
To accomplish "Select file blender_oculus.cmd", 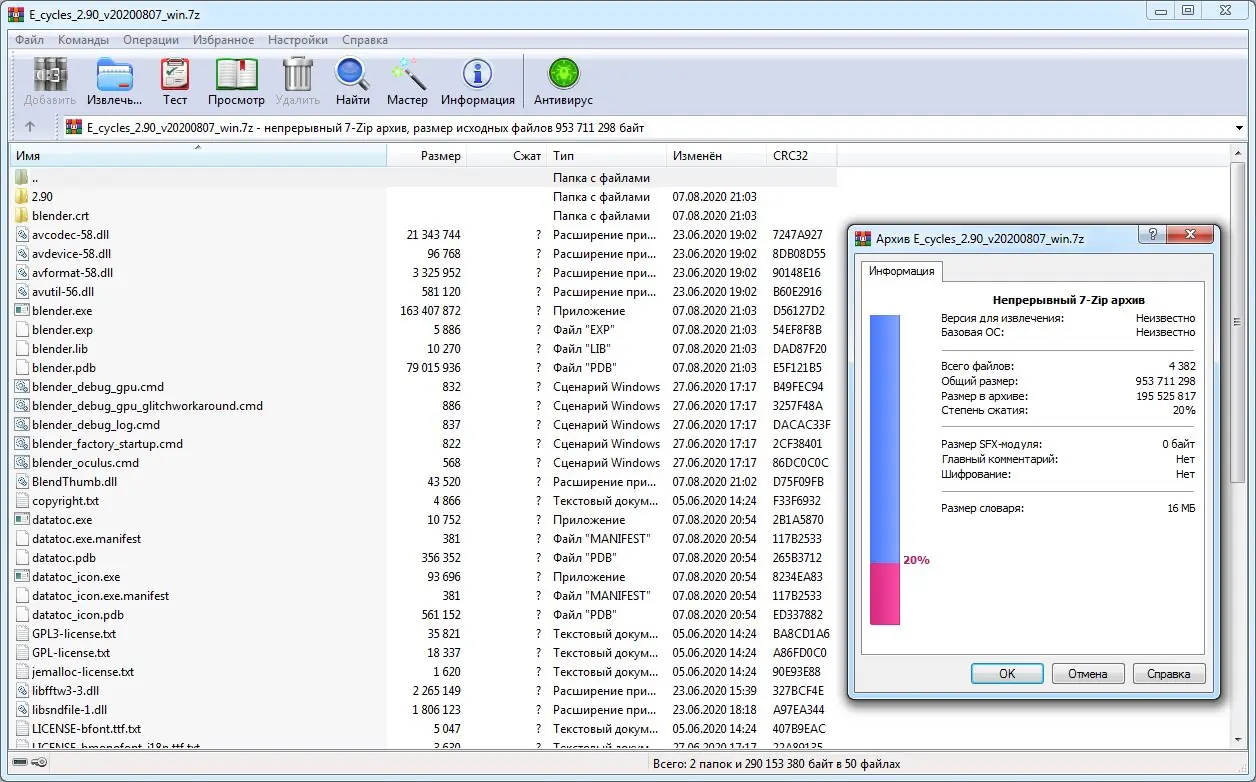I will pos(85,463).
